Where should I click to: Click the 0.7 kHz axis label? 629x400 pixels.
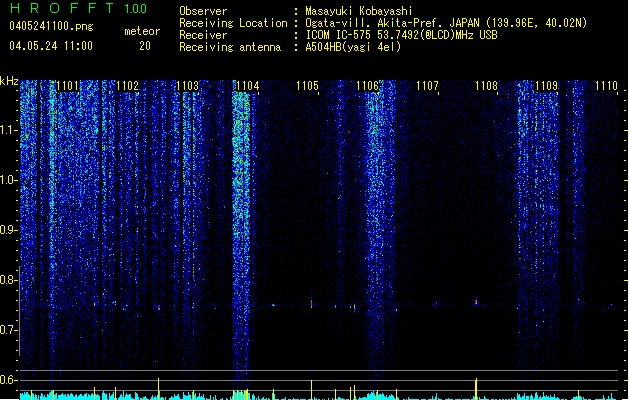[8, 330]
